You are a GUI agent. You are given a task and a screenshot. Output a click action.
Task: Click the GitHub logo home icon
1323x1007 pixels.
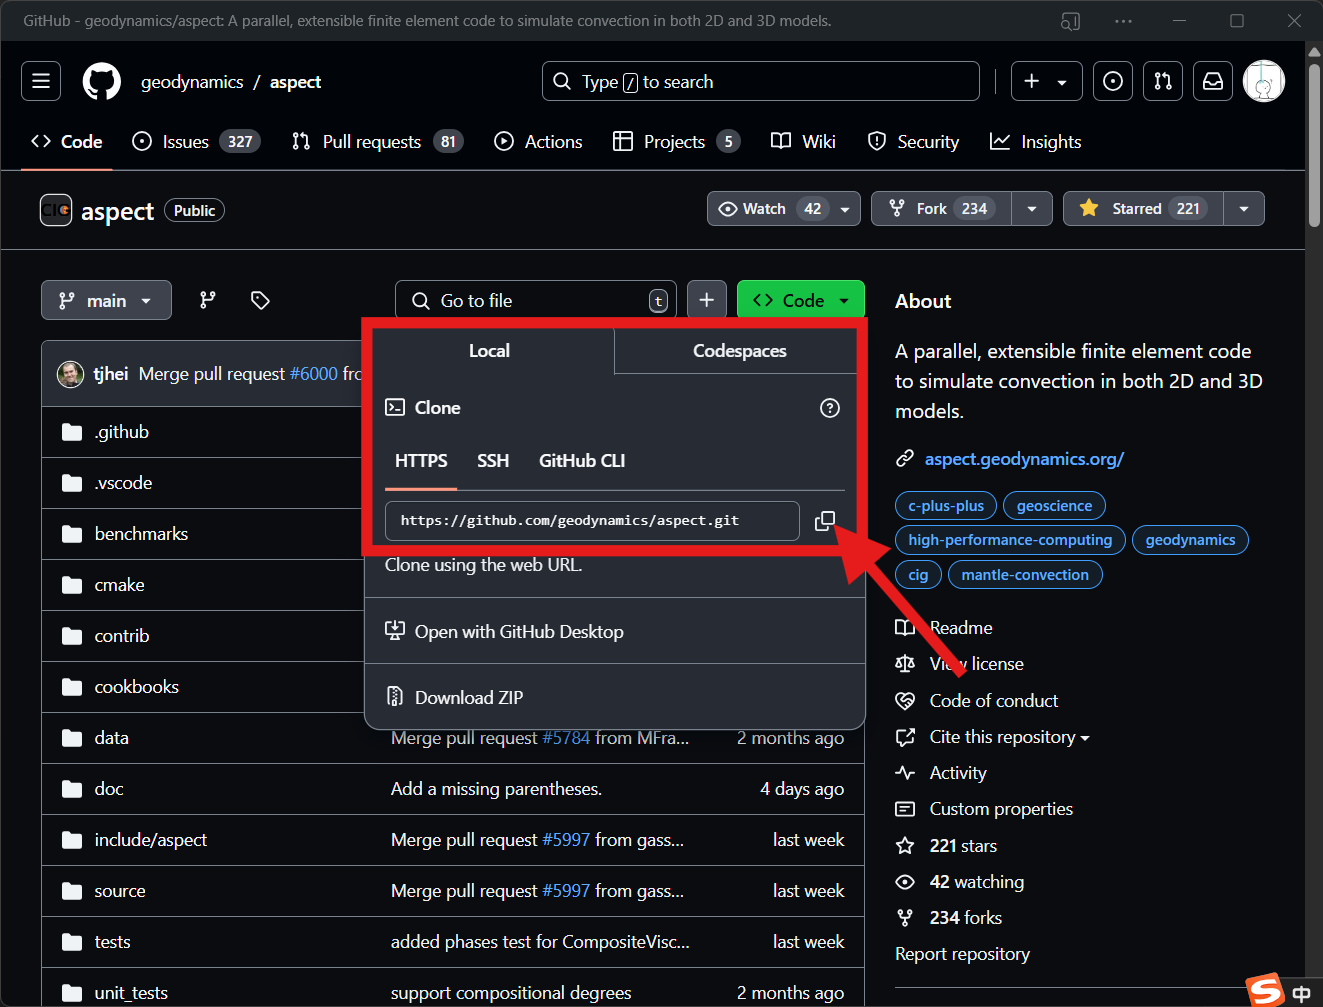[x=101, y=81]
